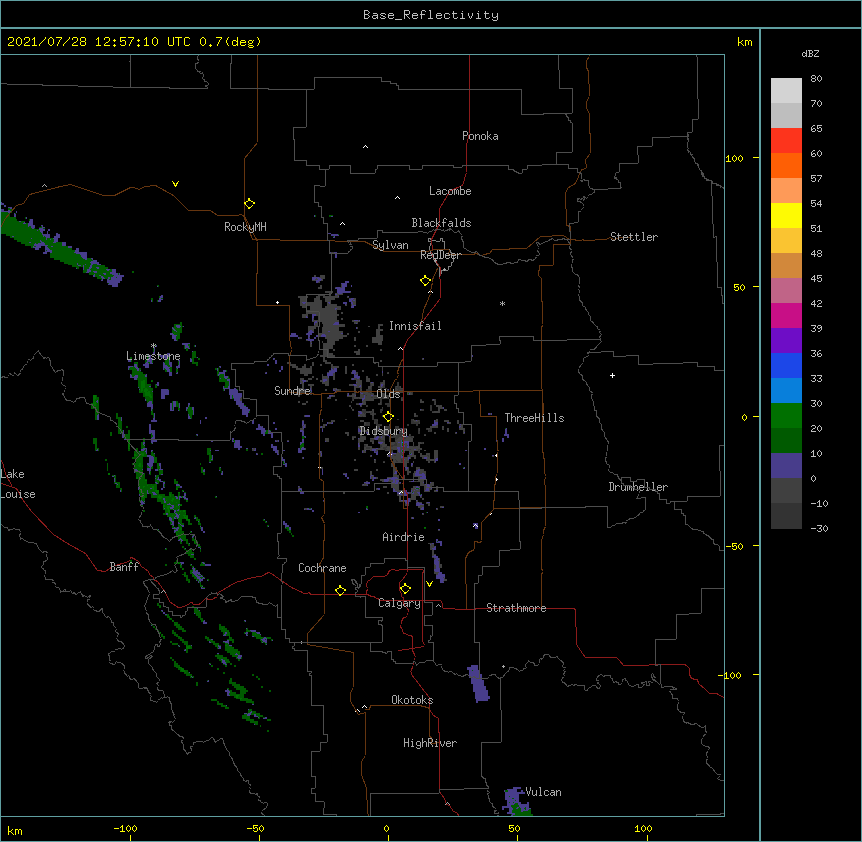The width and height of the screenshot is (862, 842).
Task: Click the yellow V marker east of Calgary
Action: pyautogui.click(x=429, y=584)
